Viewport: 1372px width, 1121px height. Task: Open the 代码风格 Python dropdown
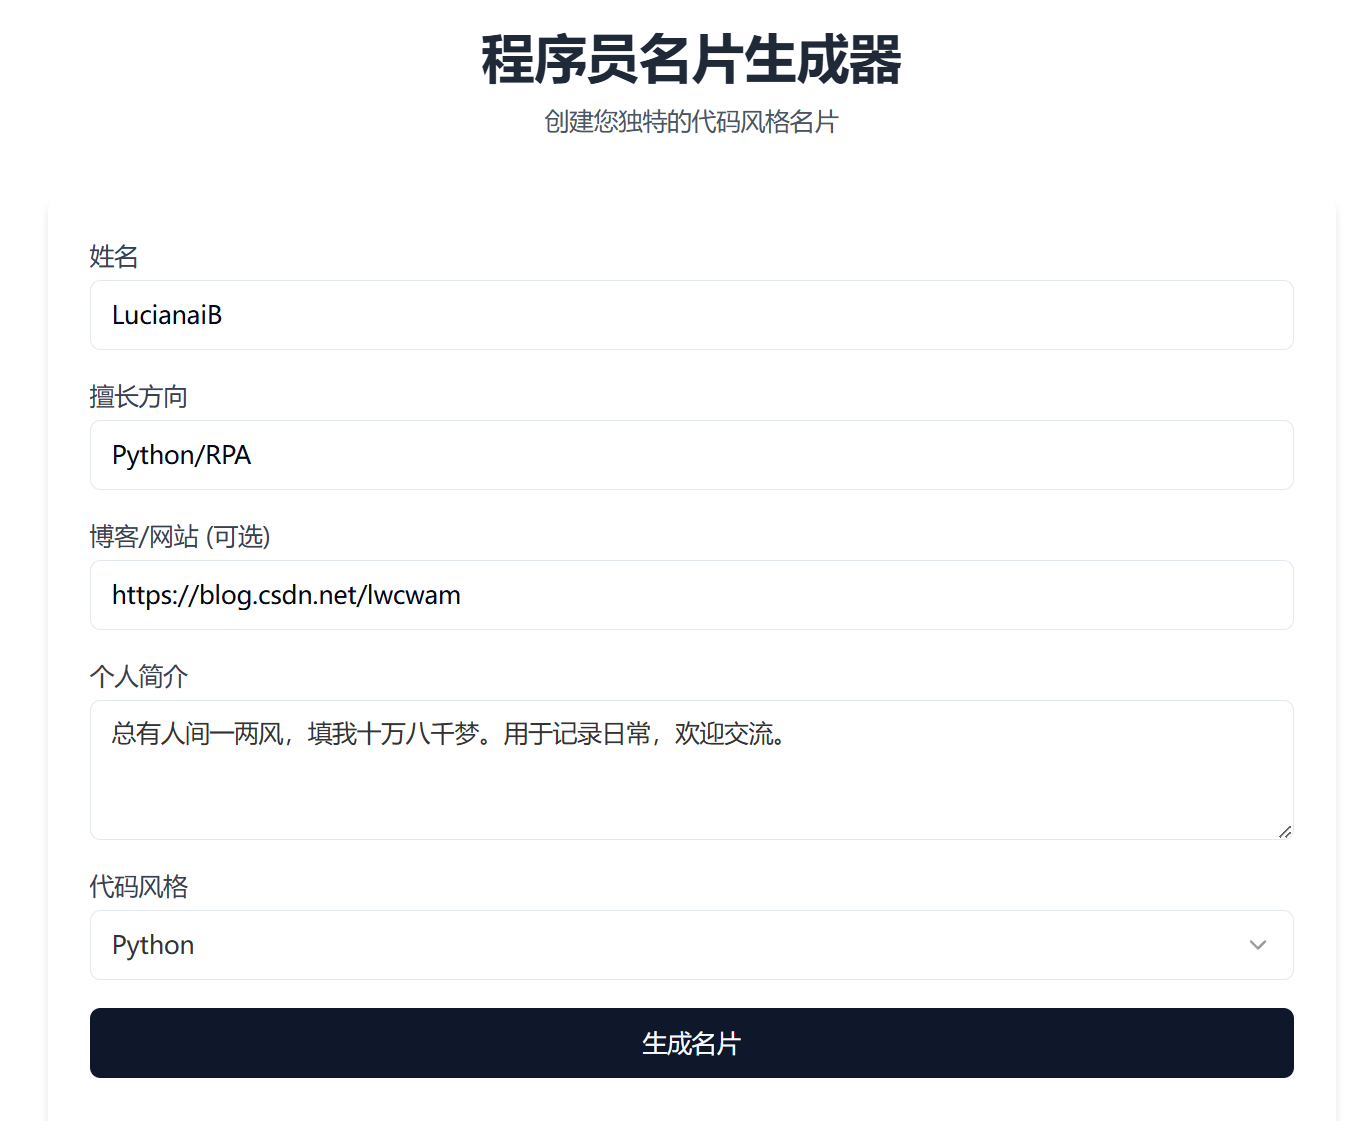(691, 945)
